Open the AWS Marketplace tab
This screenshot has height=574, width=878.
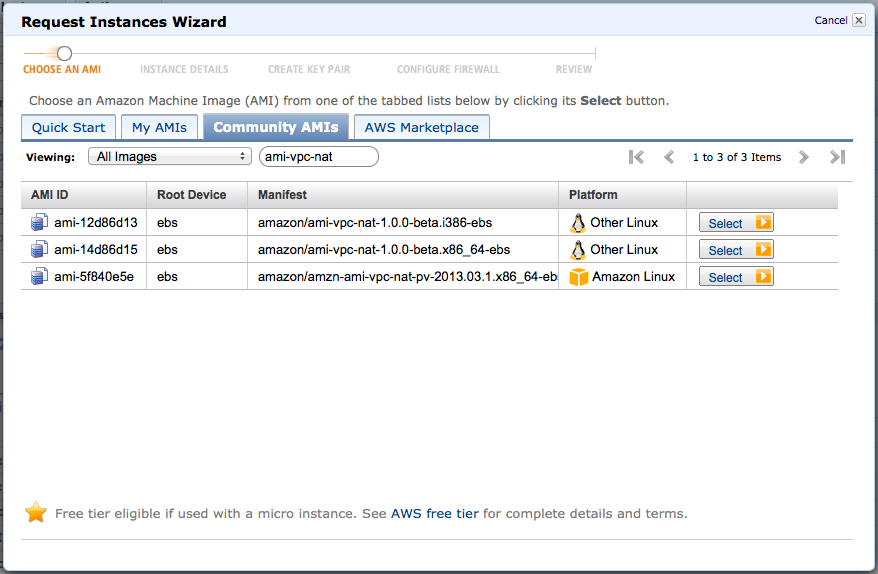(x=422, y=127)
